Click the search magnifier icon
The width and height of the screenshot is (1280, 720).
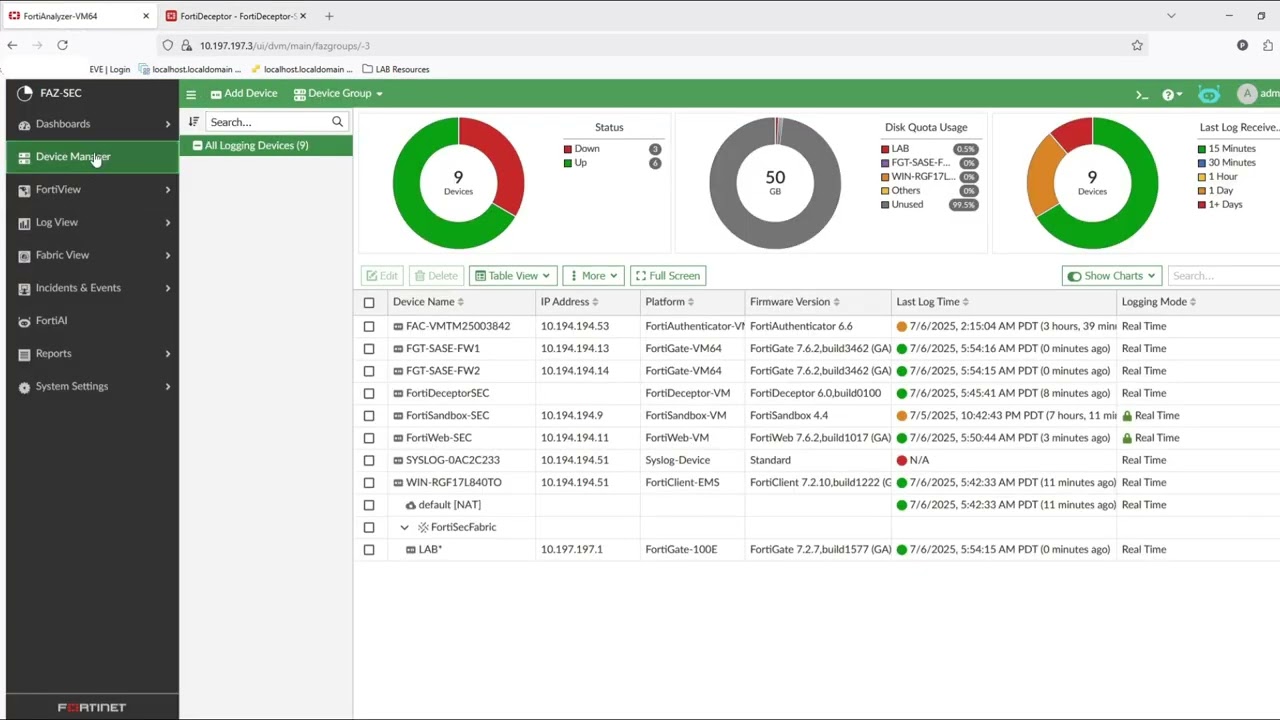[x=337, y=122]
